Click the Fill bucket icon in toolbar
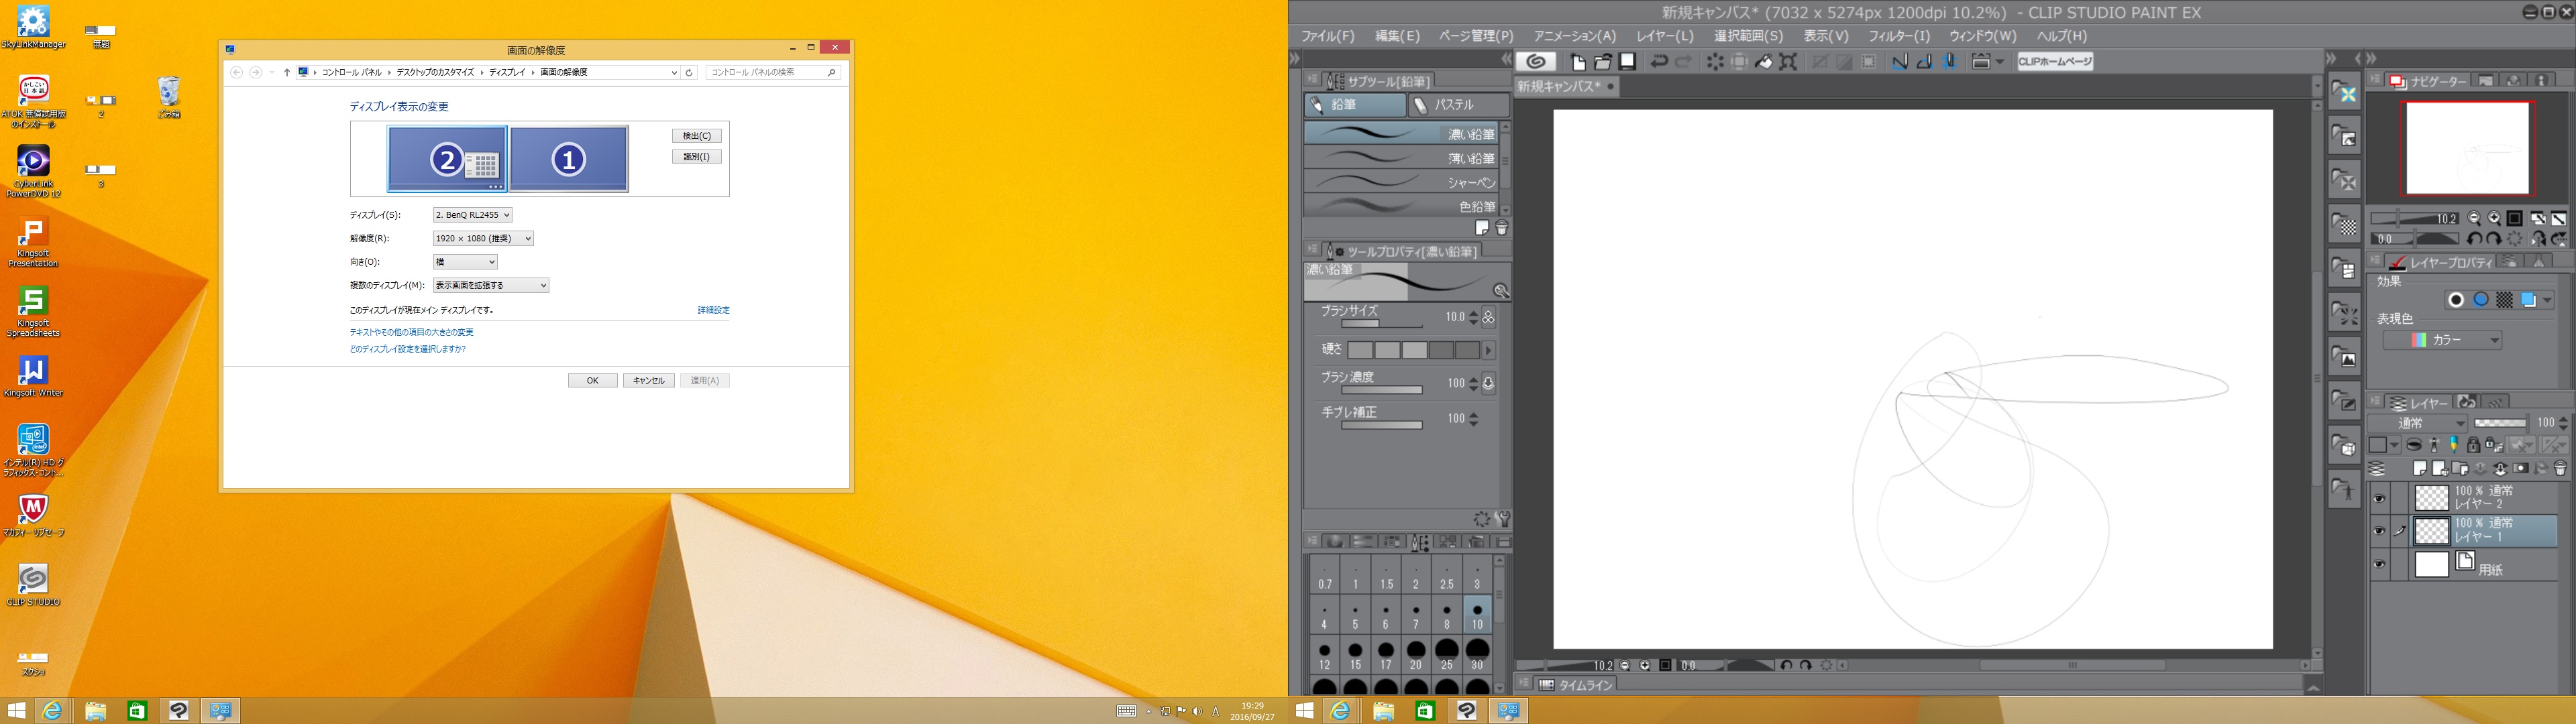The image size is (2576, 724). pyautogui.click(x=1764, y=62)
